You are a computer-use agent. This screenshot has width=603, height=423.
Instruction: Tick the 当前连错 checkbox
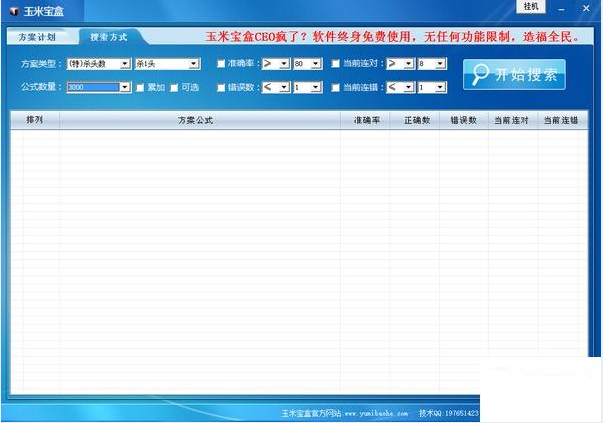(x=335, y=88)
